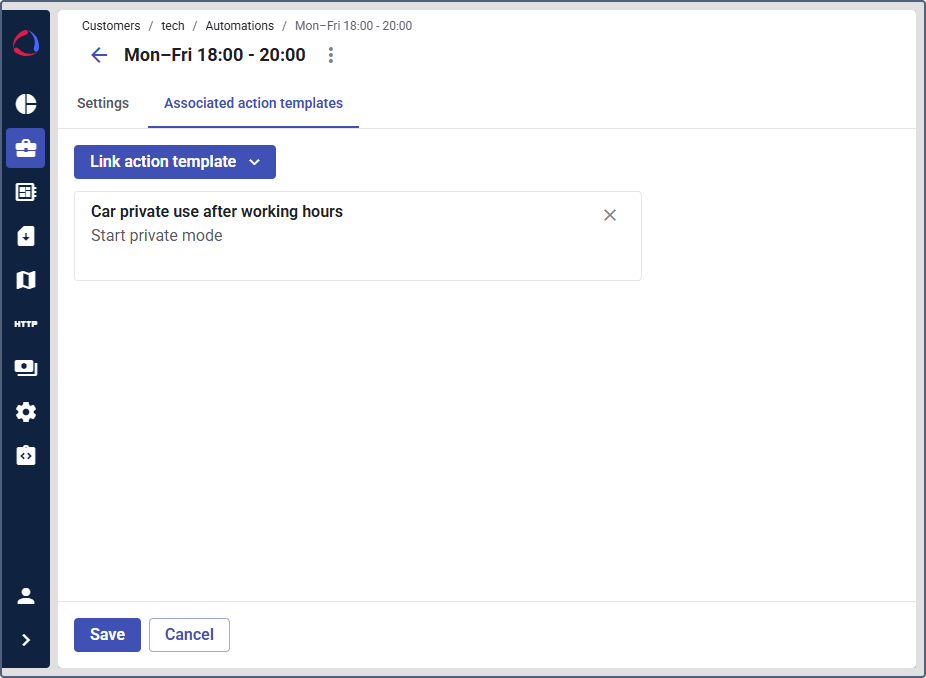926x678 pixels.
Task: Switch to the Settings tab
Action: [102, 103]
